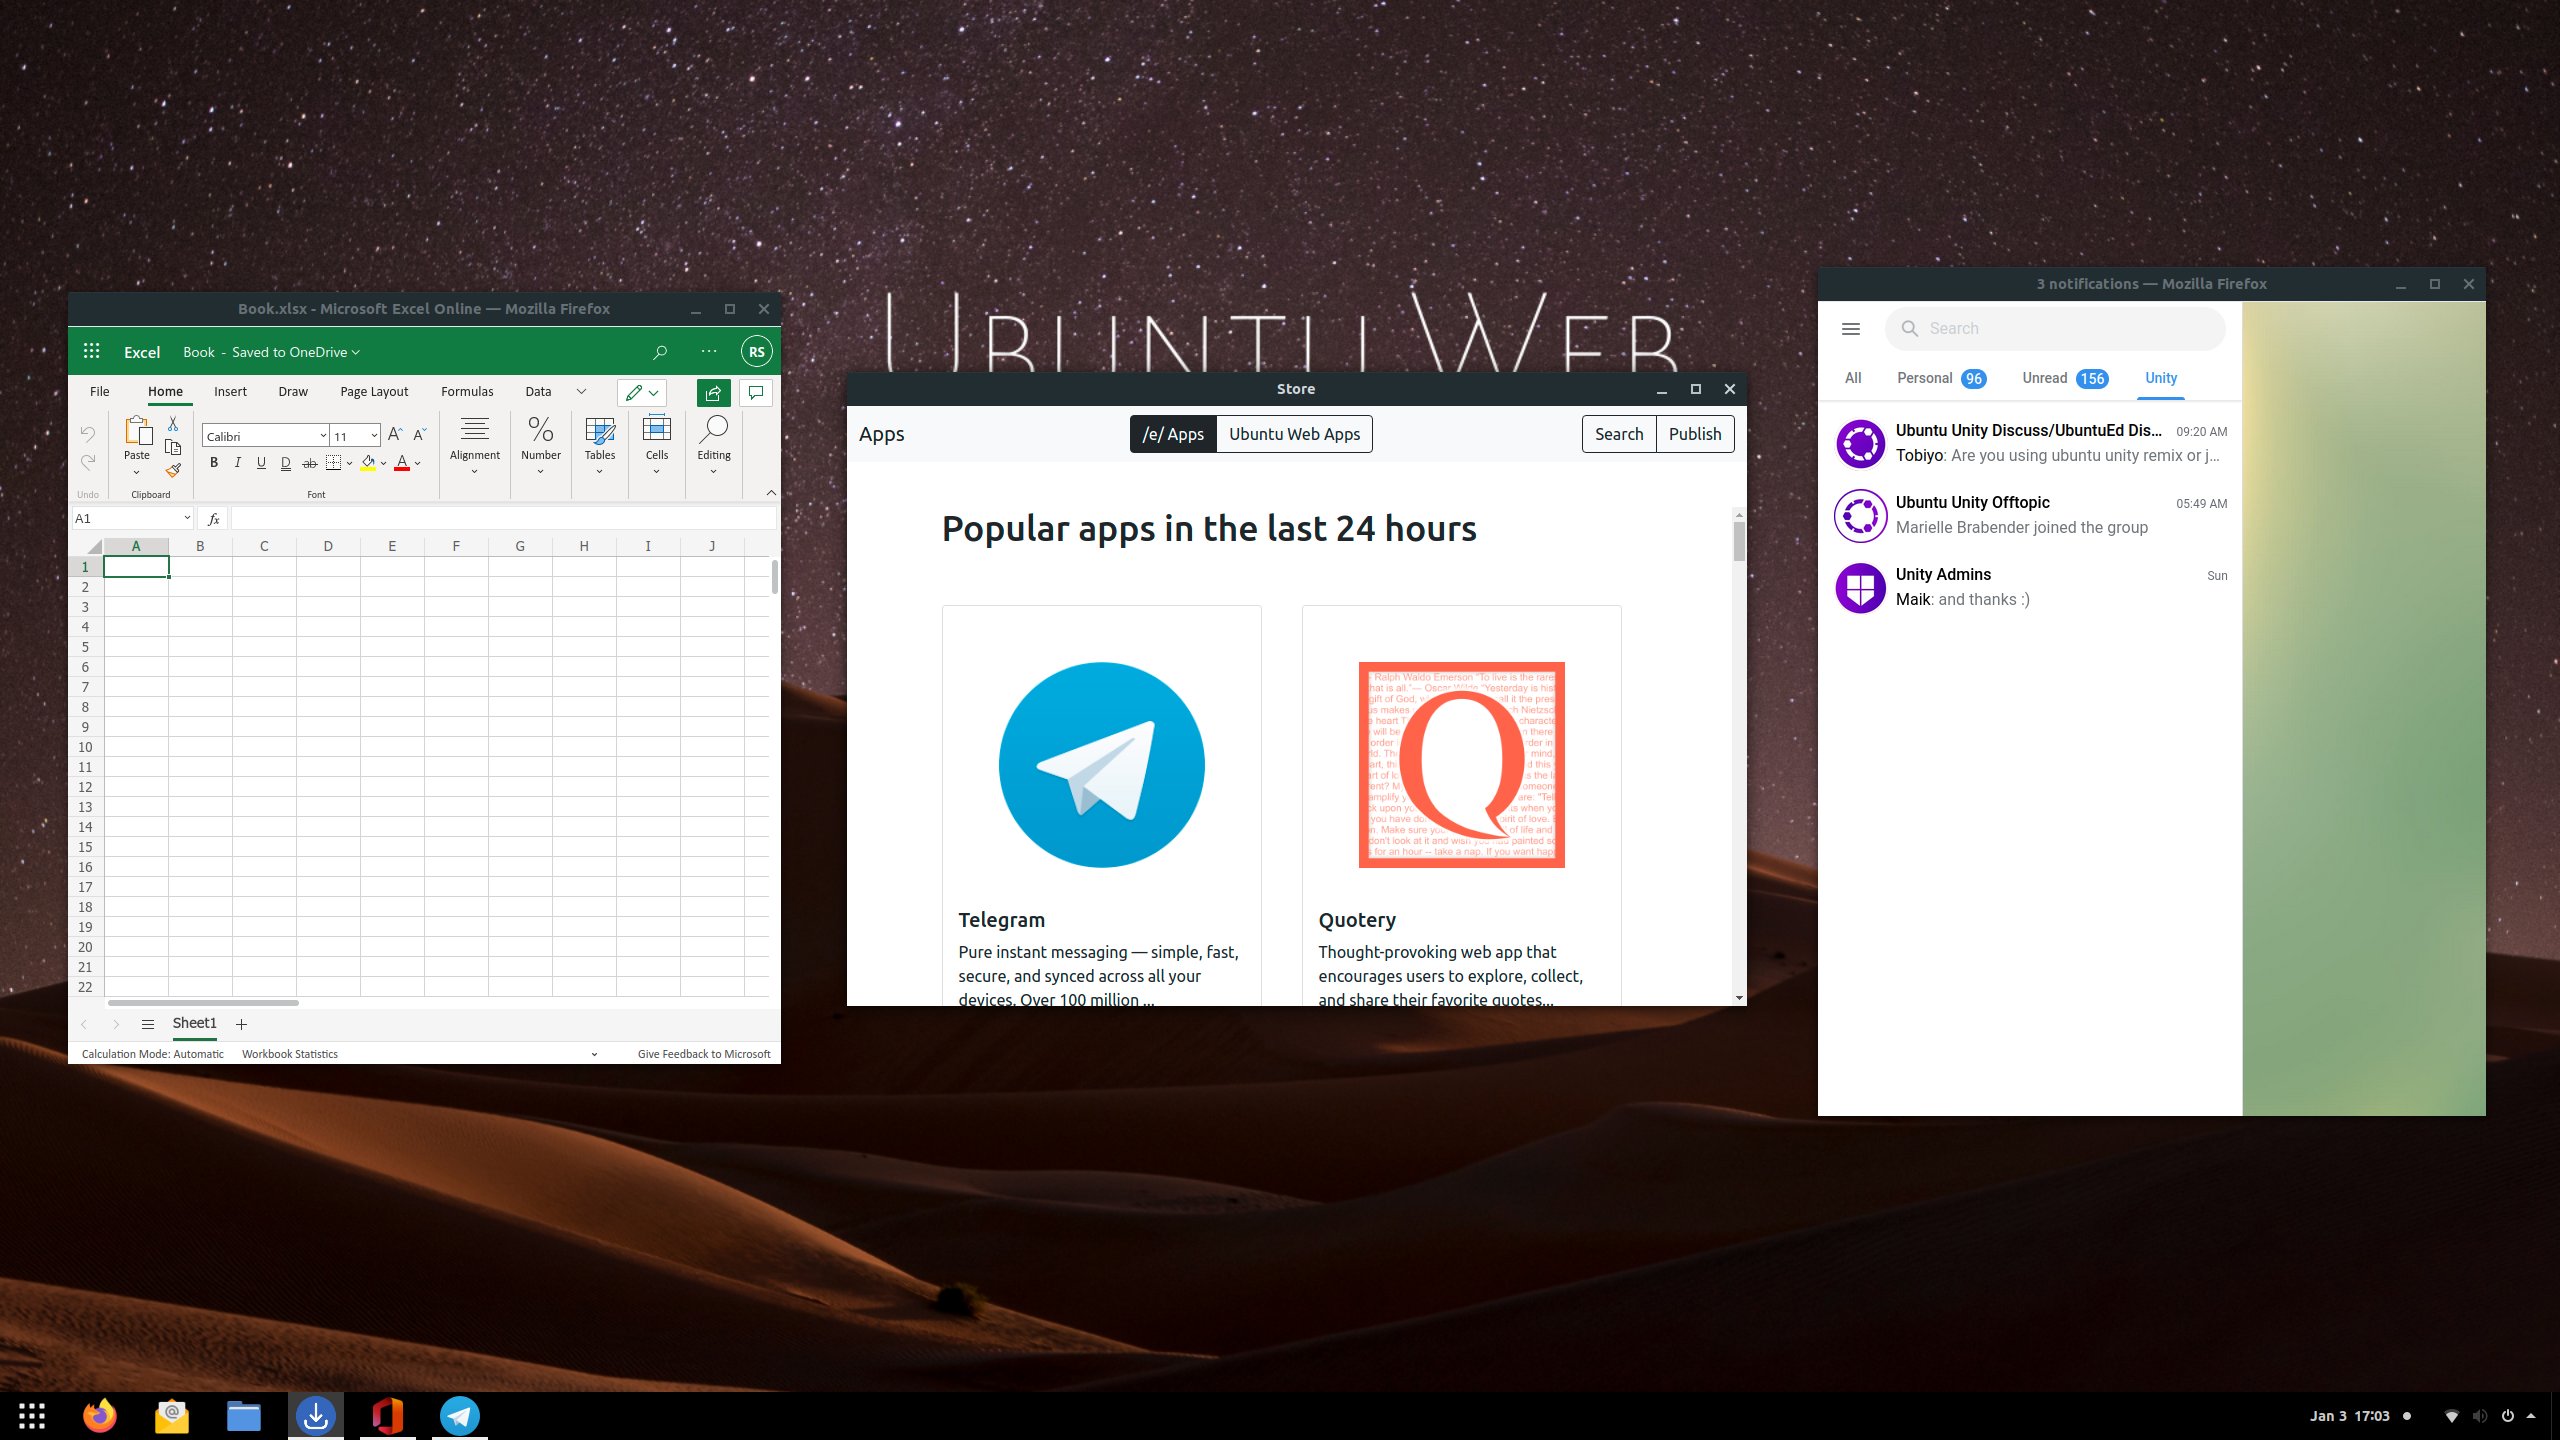2560x1440 pixels.
Task: Click the /e/ Apps button in Store
Action: pos(1173,434)
